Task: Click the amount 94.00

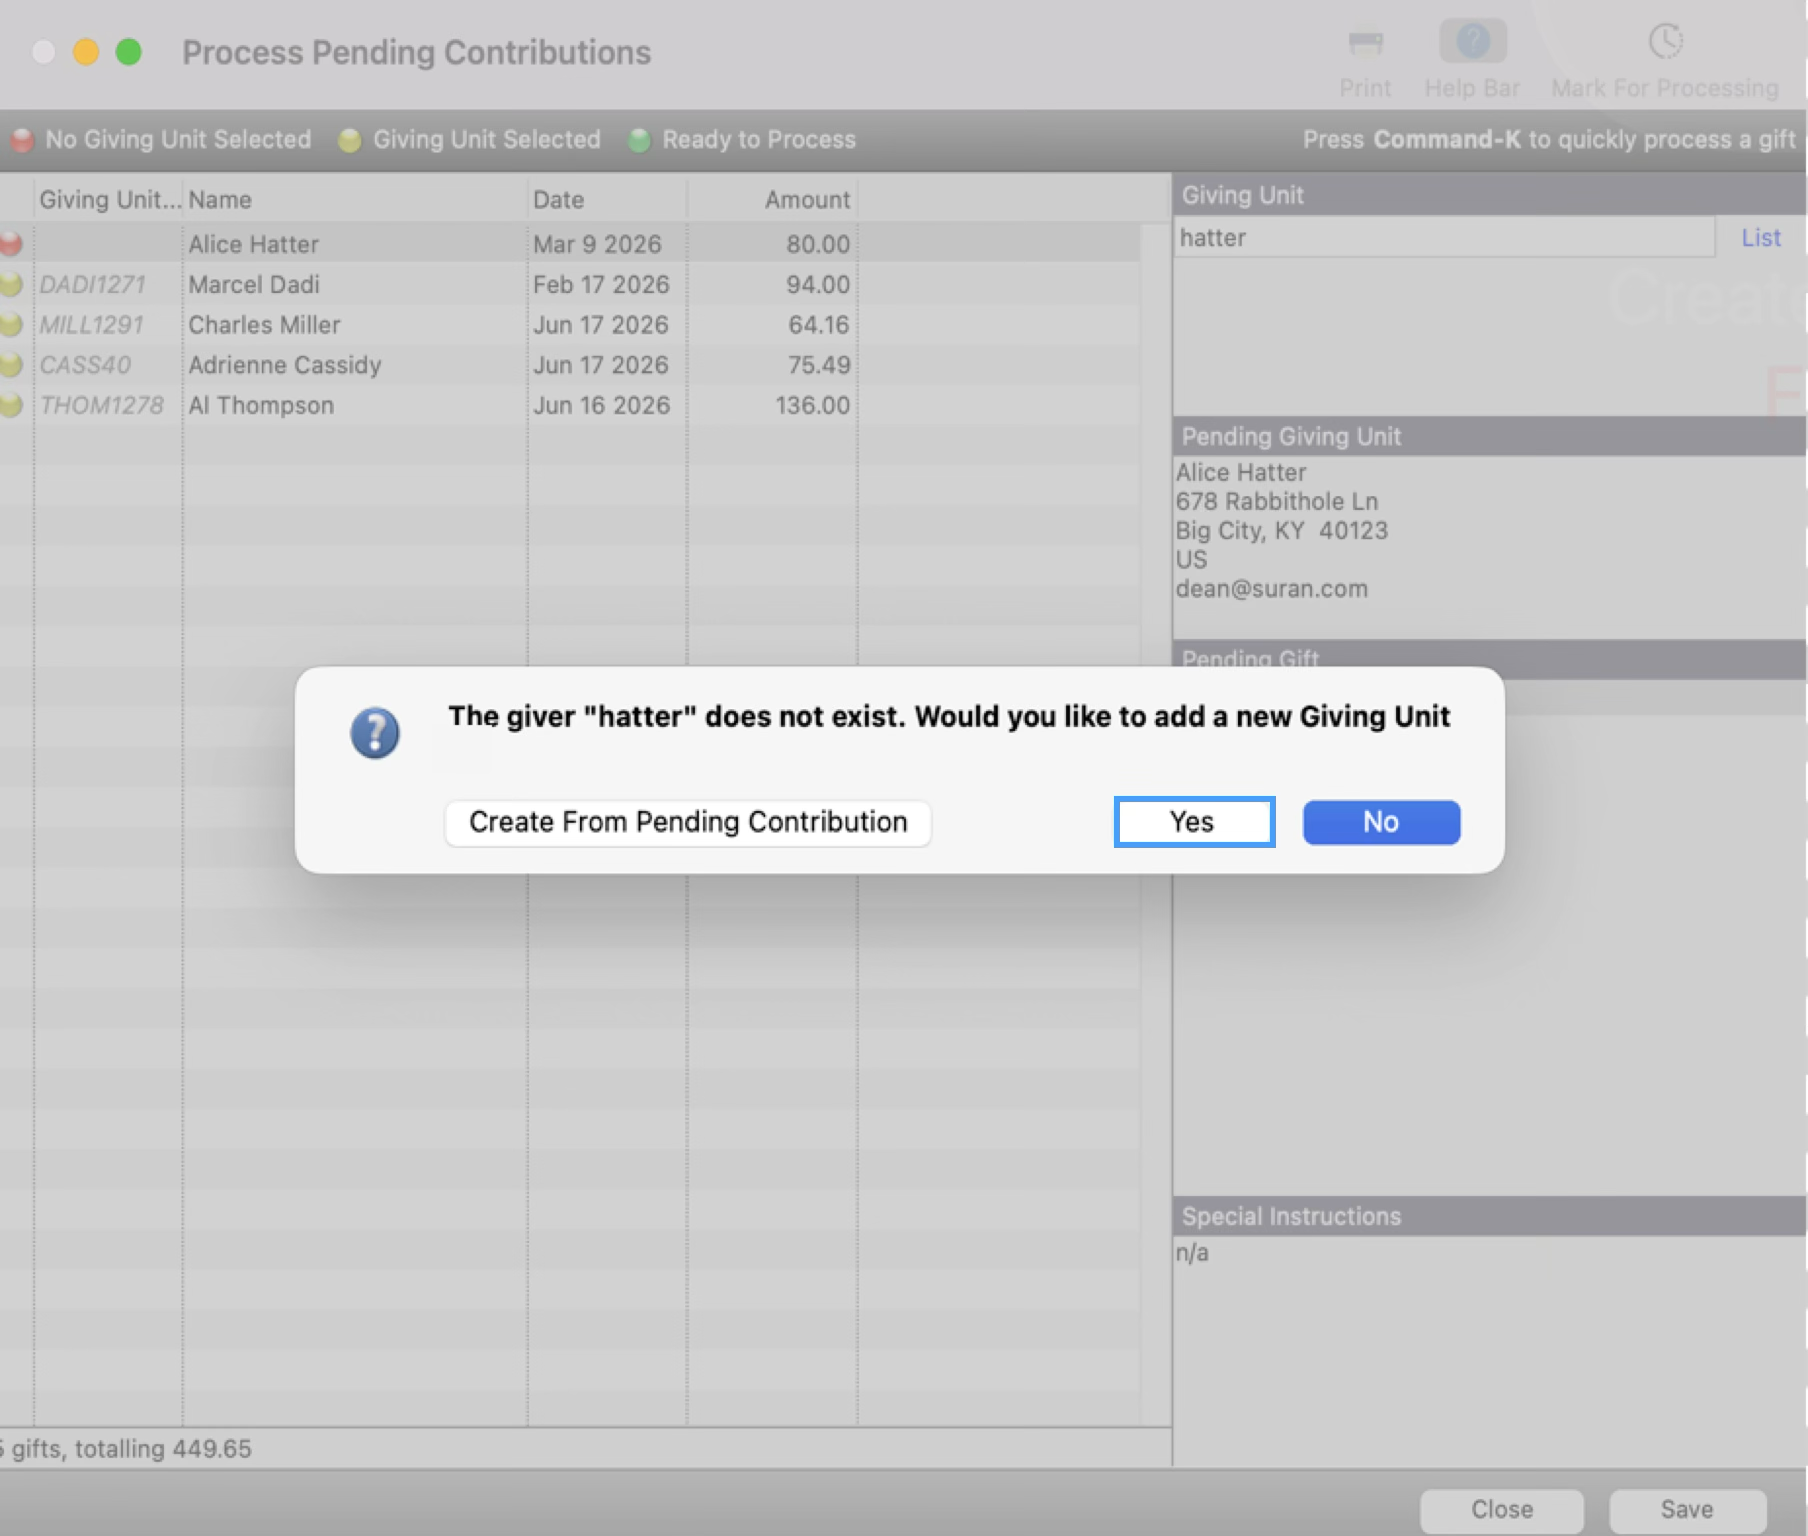Action: pyautogui.click(x=818, y=285)
